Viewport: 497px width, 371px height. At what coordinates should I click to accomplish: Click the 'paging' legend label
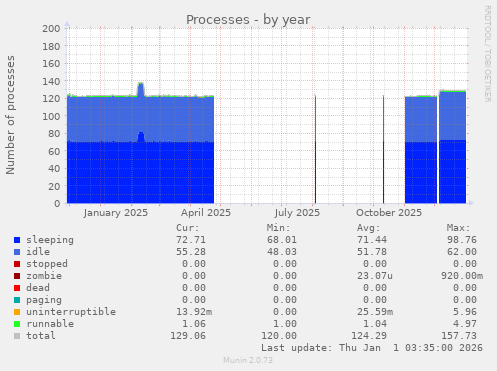pyautogui.click(x=44, y=300)
